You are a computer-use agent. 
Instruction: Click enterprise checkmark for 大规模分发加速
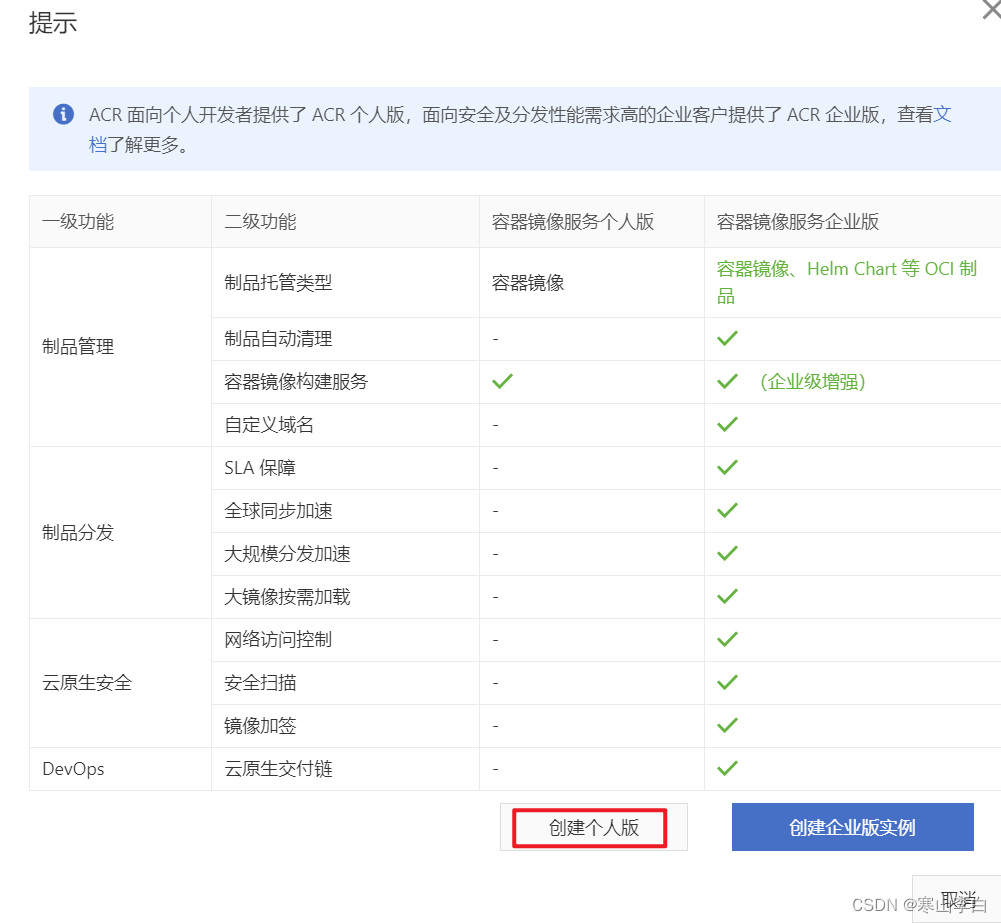[x=727, y=553]
